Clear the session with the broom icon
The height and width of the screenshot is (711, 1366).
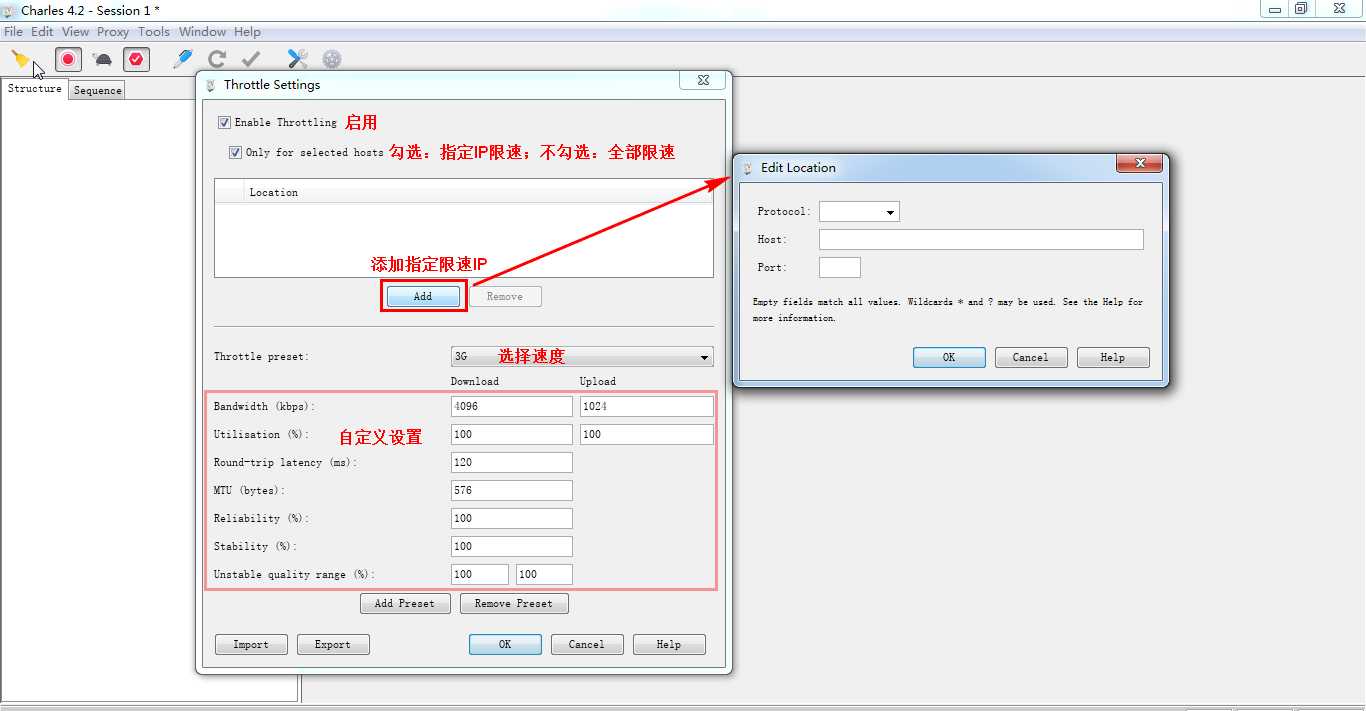tap(20, 60)
